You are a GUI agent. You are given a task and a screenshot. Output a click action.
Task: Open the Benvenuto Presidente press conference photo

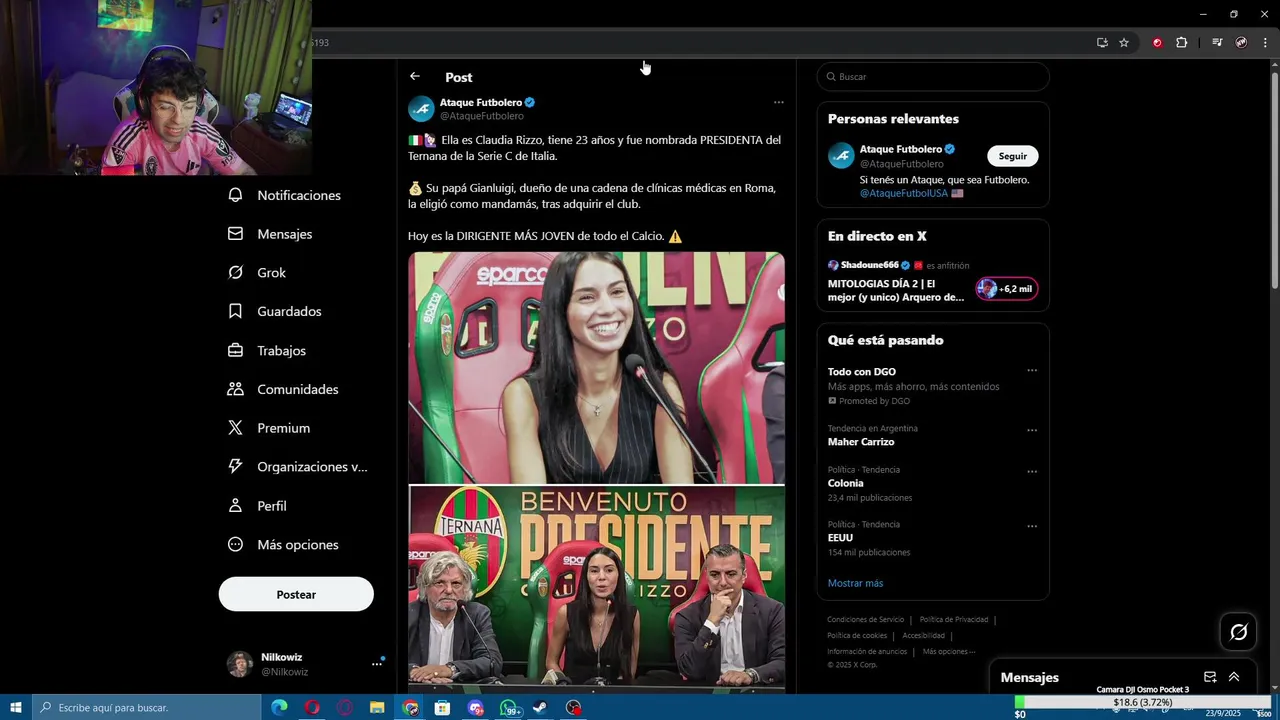[596, 590]
